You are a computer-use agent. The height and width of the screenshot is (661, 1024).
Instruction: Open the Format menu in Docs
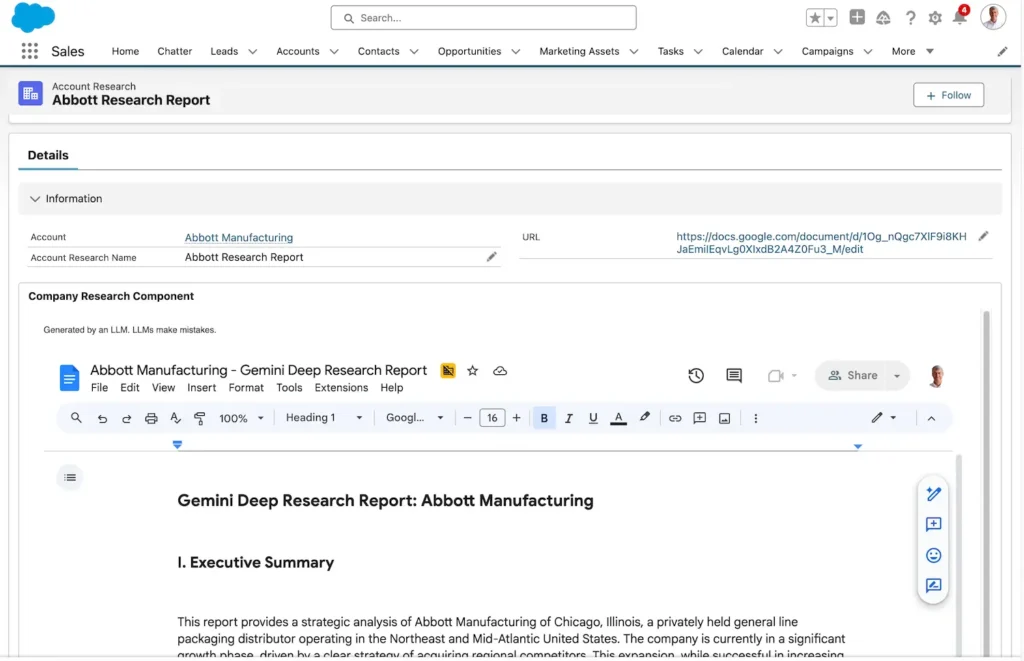(246, 387)
